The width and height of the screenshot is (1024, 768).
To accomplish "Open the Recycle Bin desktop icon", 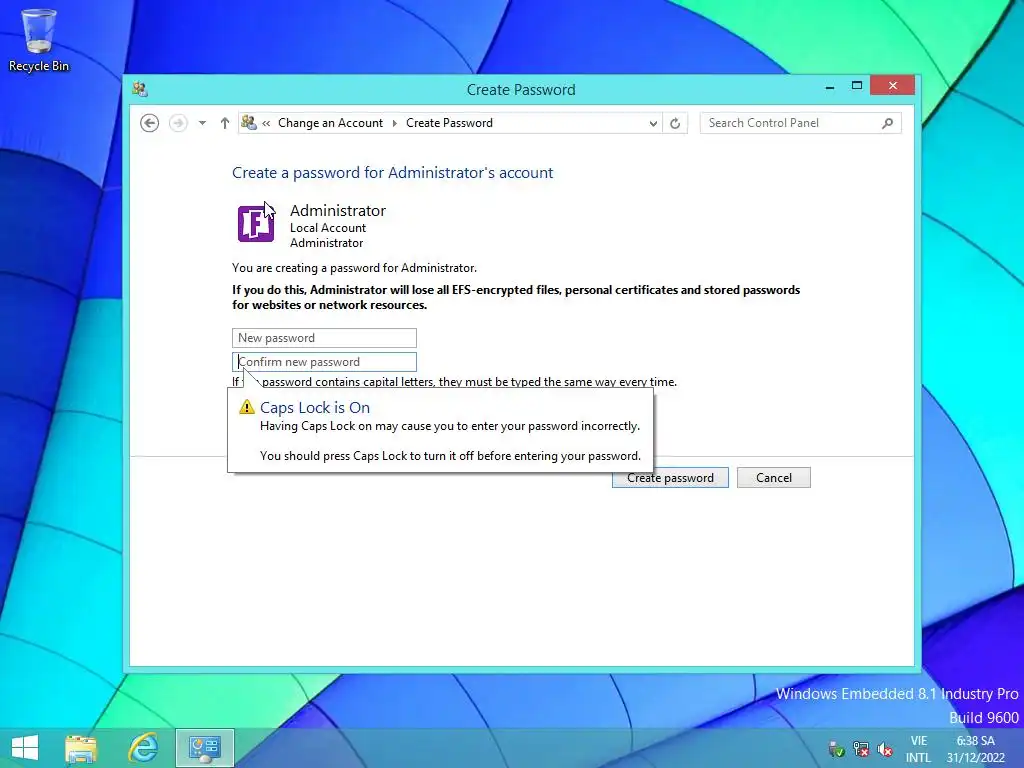I will (x=39, y=40).
